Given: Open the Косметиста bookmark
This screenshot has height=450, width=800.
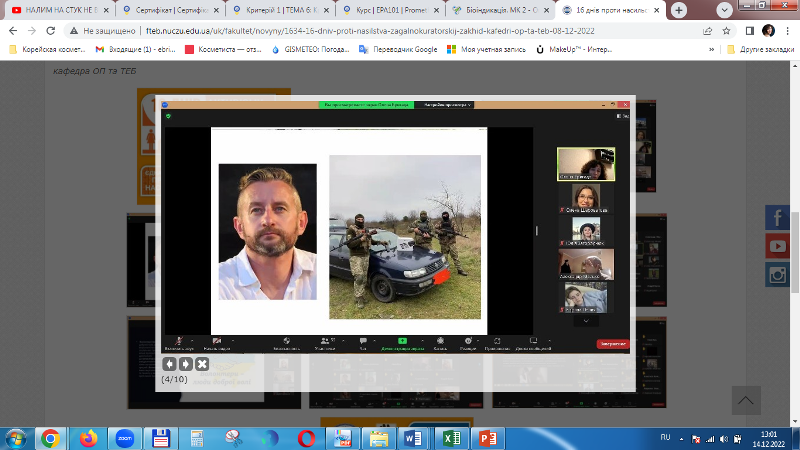Looking at the screenshot, I should 223,49.
